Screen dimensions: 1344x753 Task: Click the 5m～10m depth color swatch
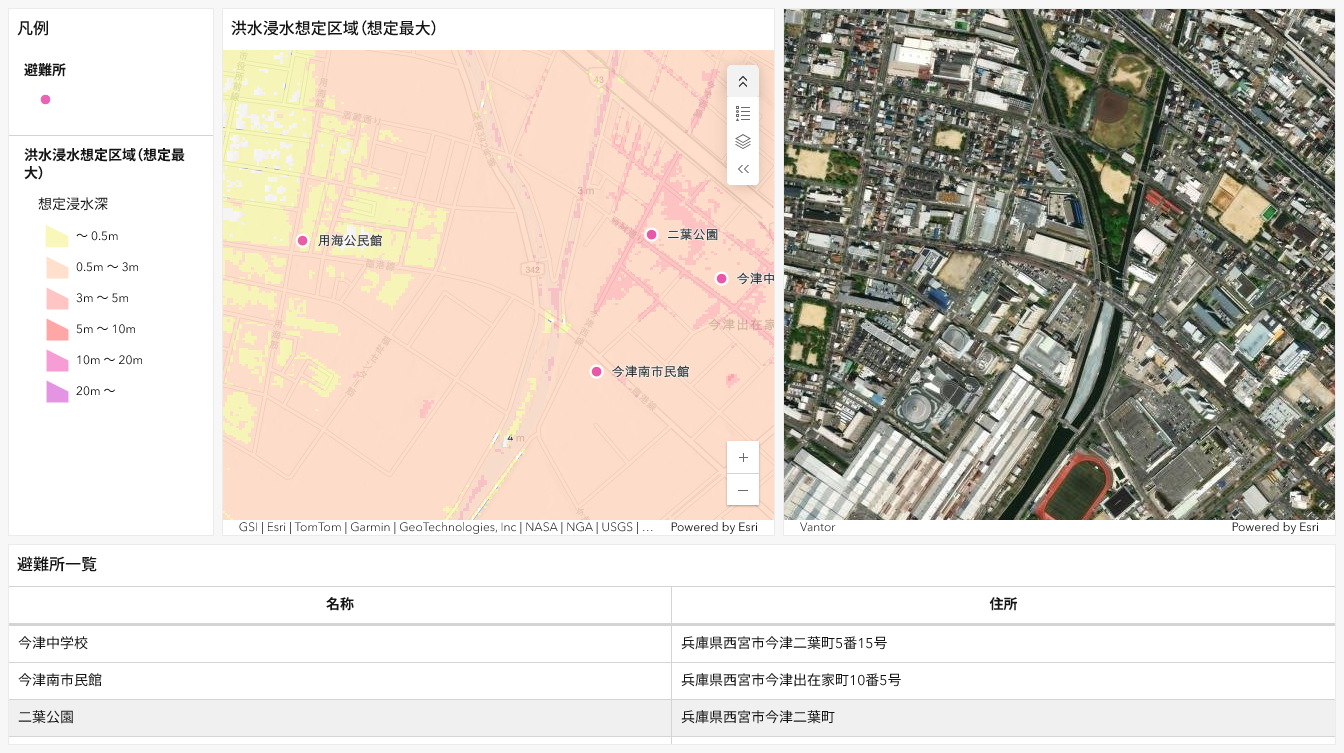click(x=55, y=328)
